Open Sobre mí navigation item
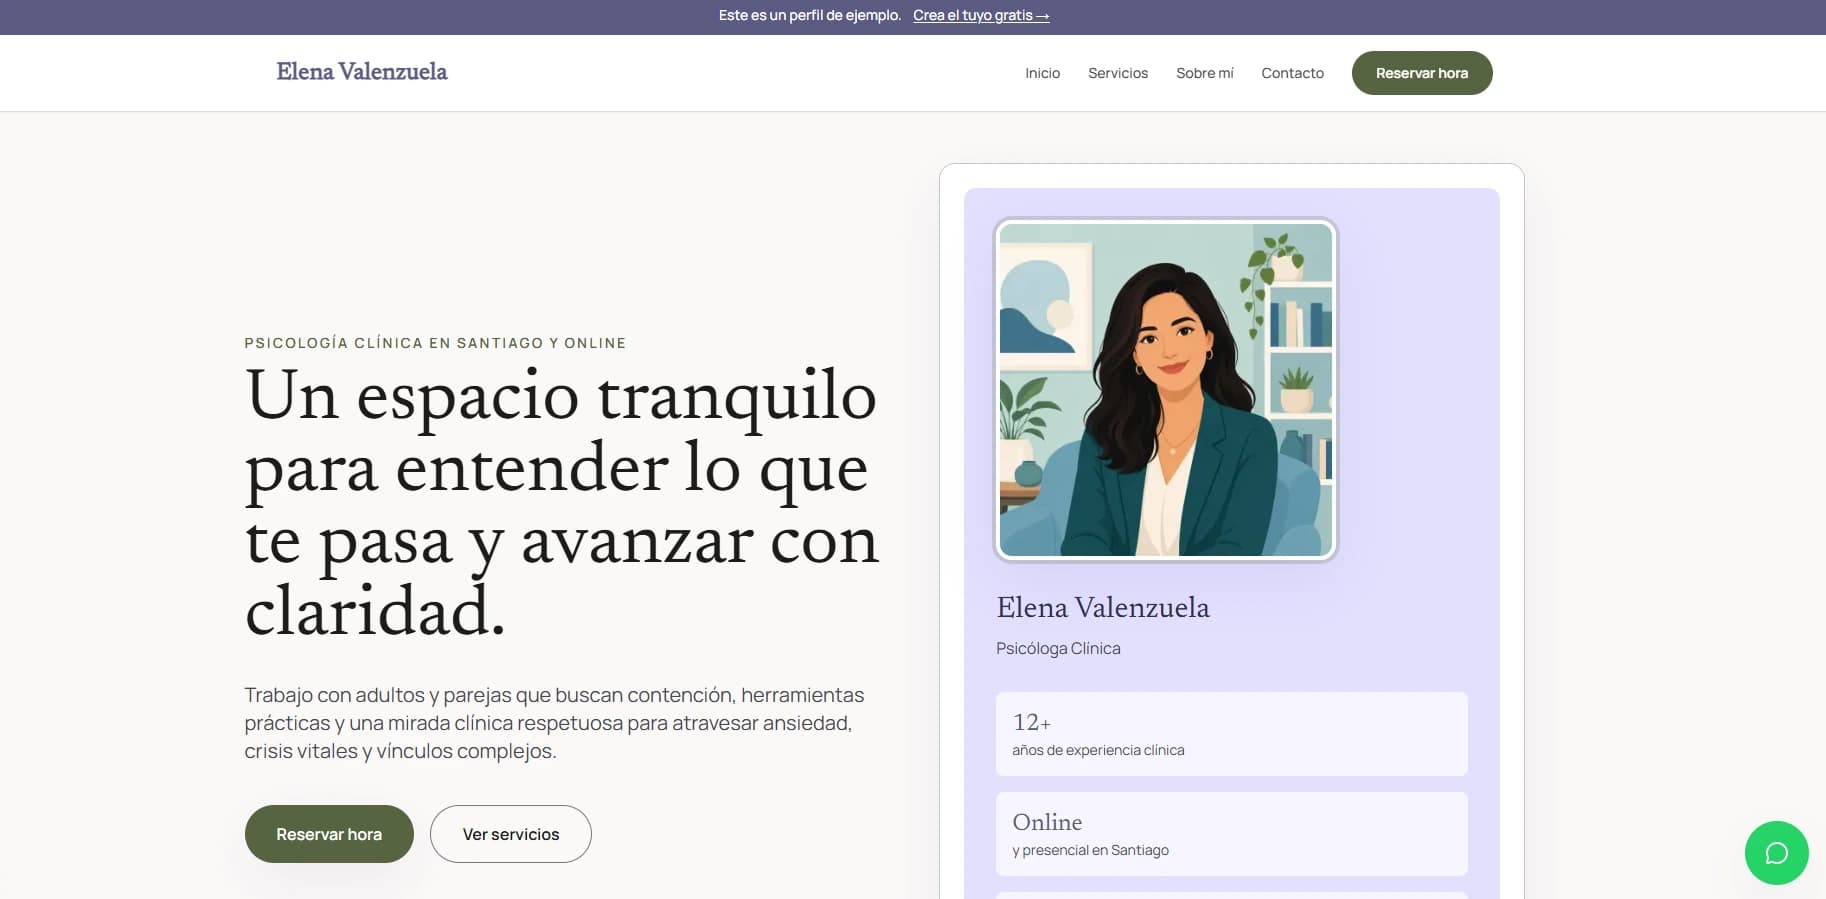The width and height of the screenshot is (1826, 899). click(1205, 73)
